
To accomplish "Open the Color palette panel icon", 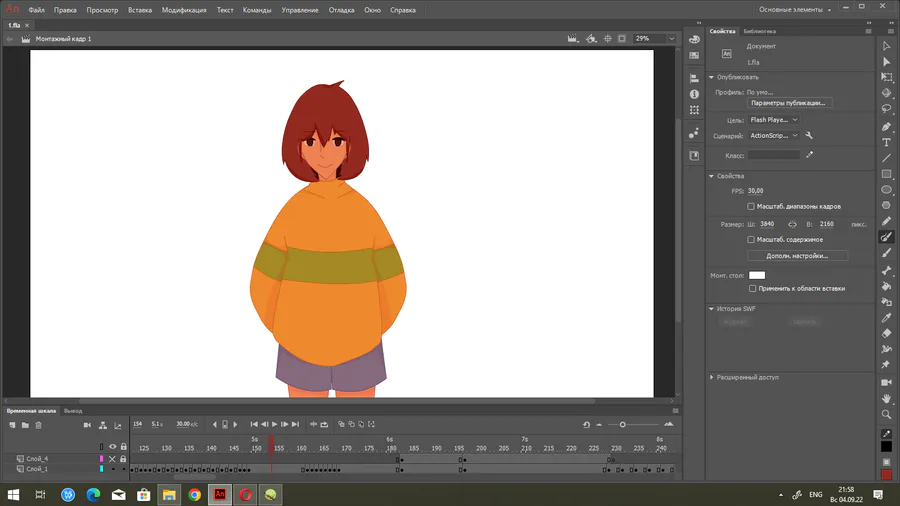I will click(x=694, y=40).
